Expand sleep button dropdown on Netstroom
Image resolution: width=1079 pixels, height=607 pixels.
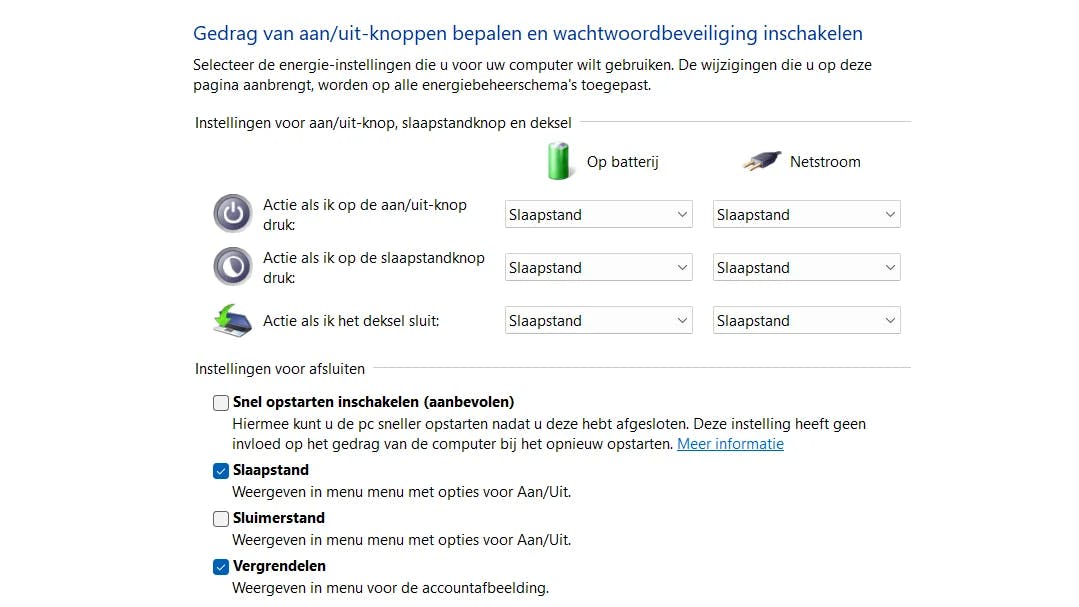click(x=806, y=268)
